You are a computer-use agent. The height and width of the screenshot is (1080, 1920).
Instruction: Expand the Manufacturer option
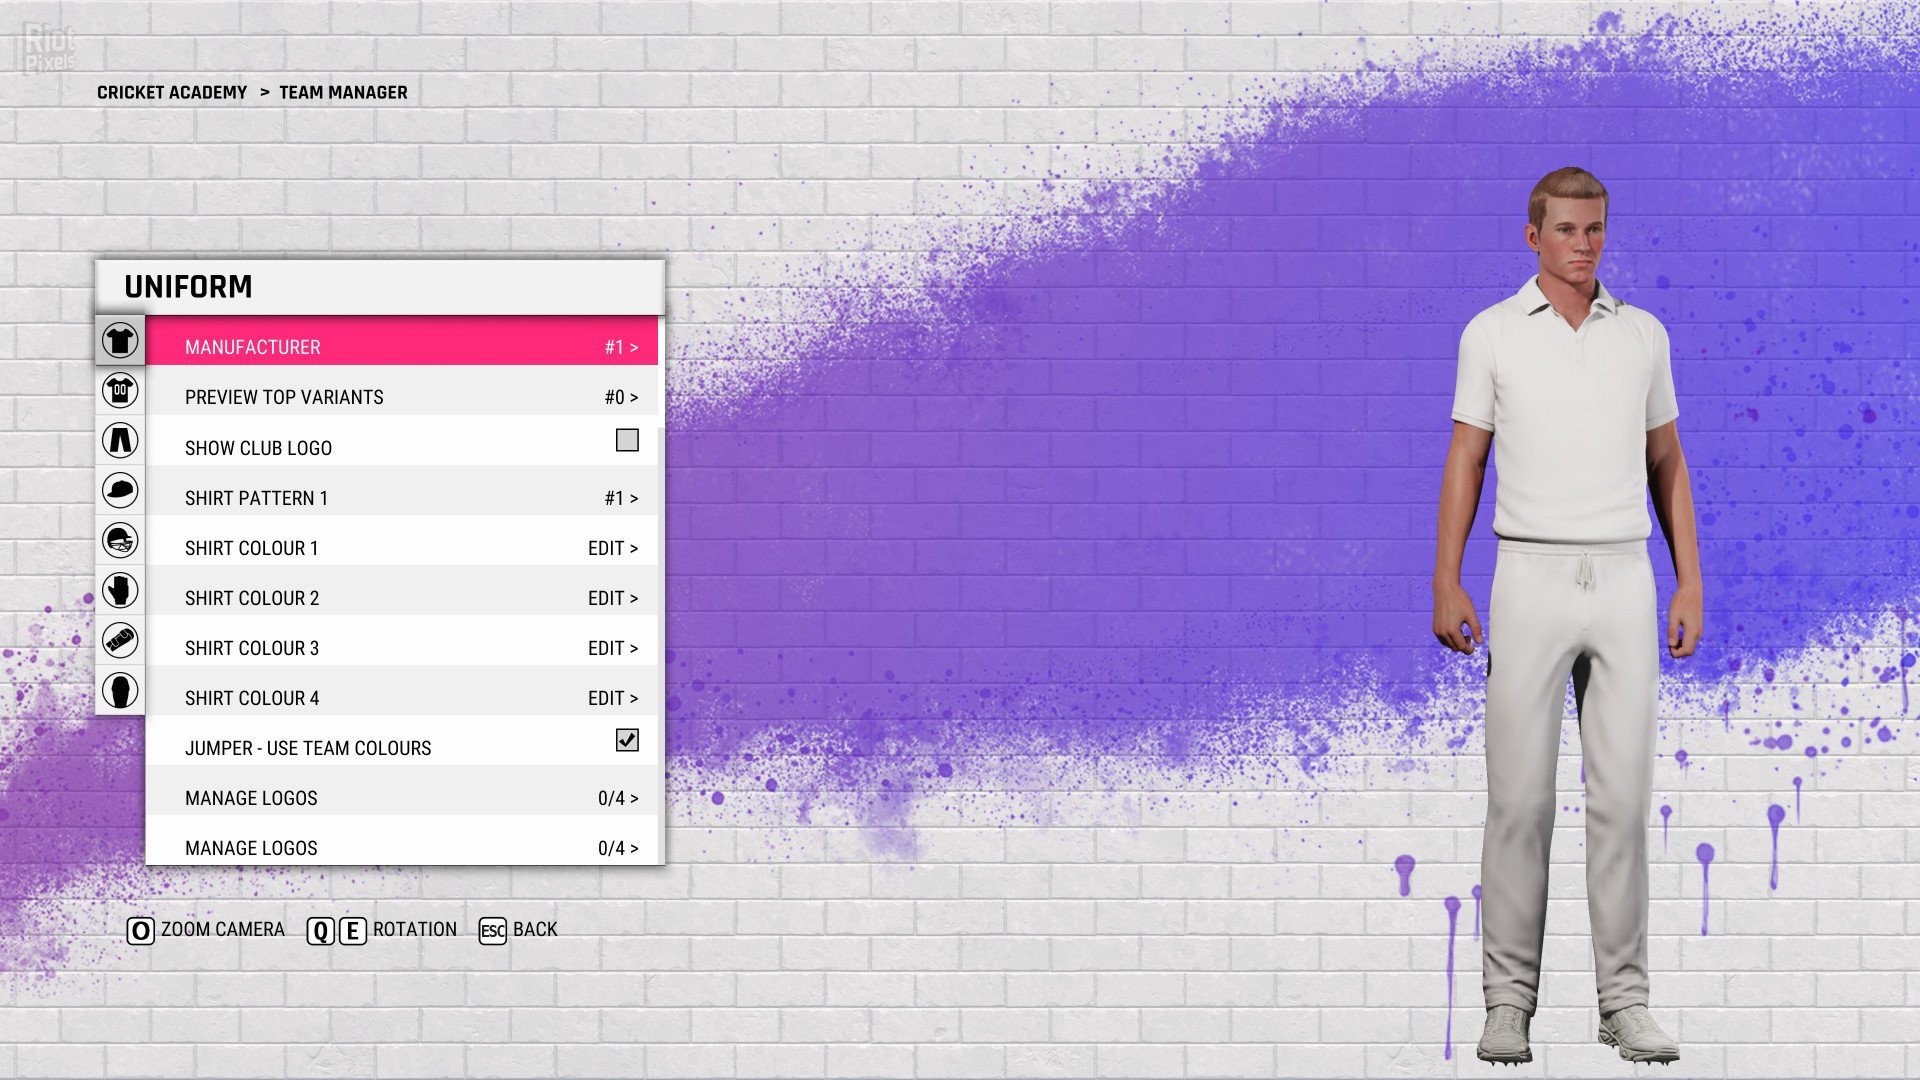400,346
